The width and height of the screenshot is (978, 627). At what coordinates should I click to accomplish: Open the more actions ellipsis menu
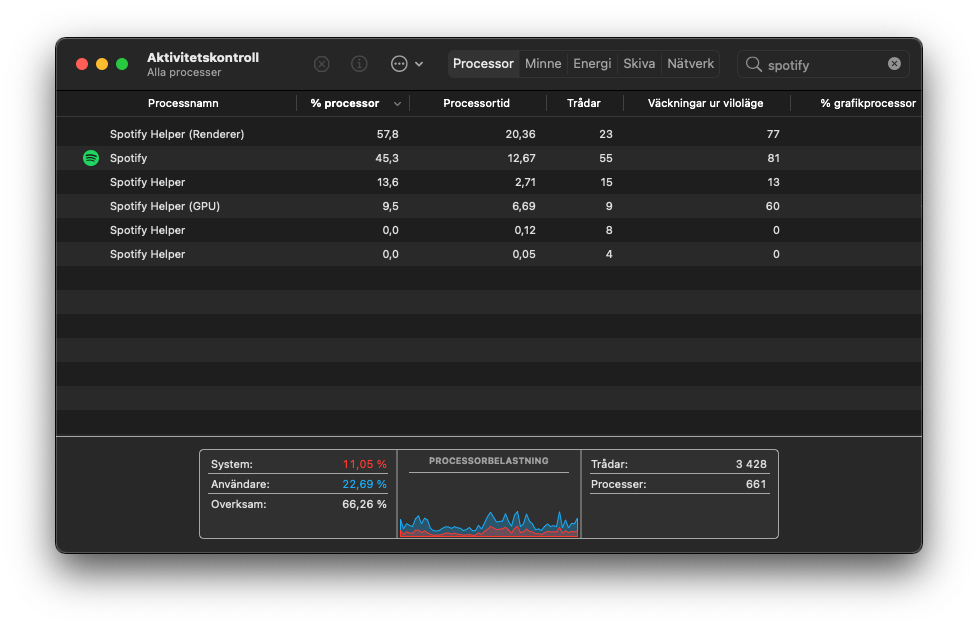pyautogui.click(x=407, y=64)
